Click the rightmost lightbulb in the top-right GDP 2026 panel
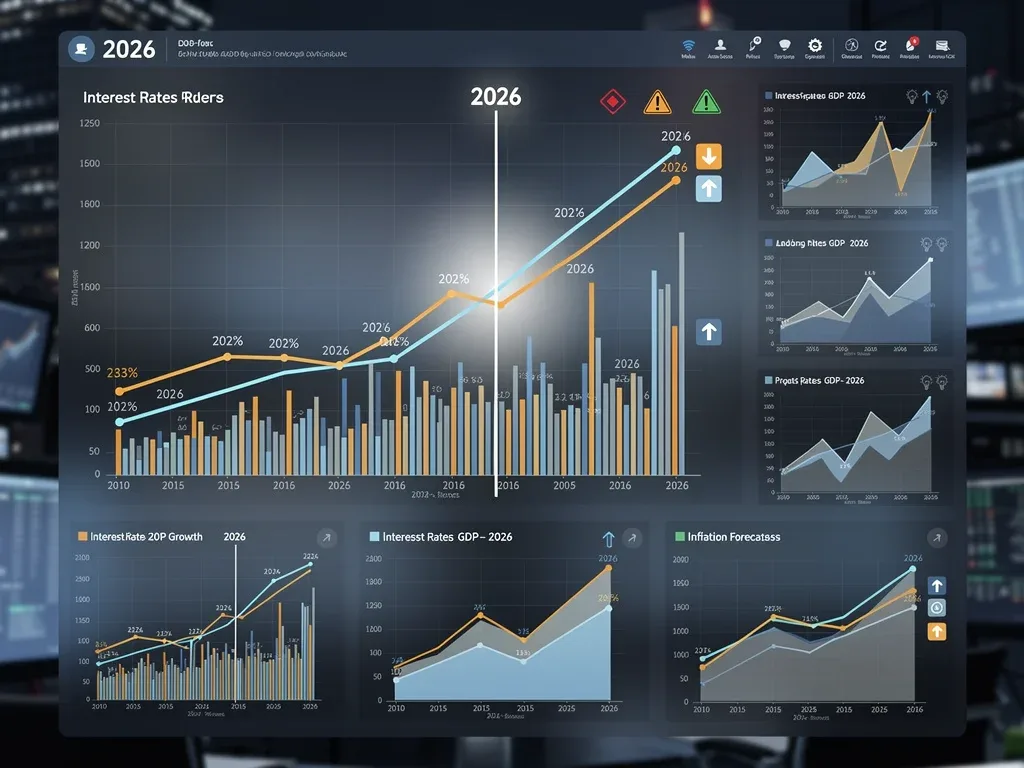The width and height of the screenshot is (1024, 768). coord(942,97)
